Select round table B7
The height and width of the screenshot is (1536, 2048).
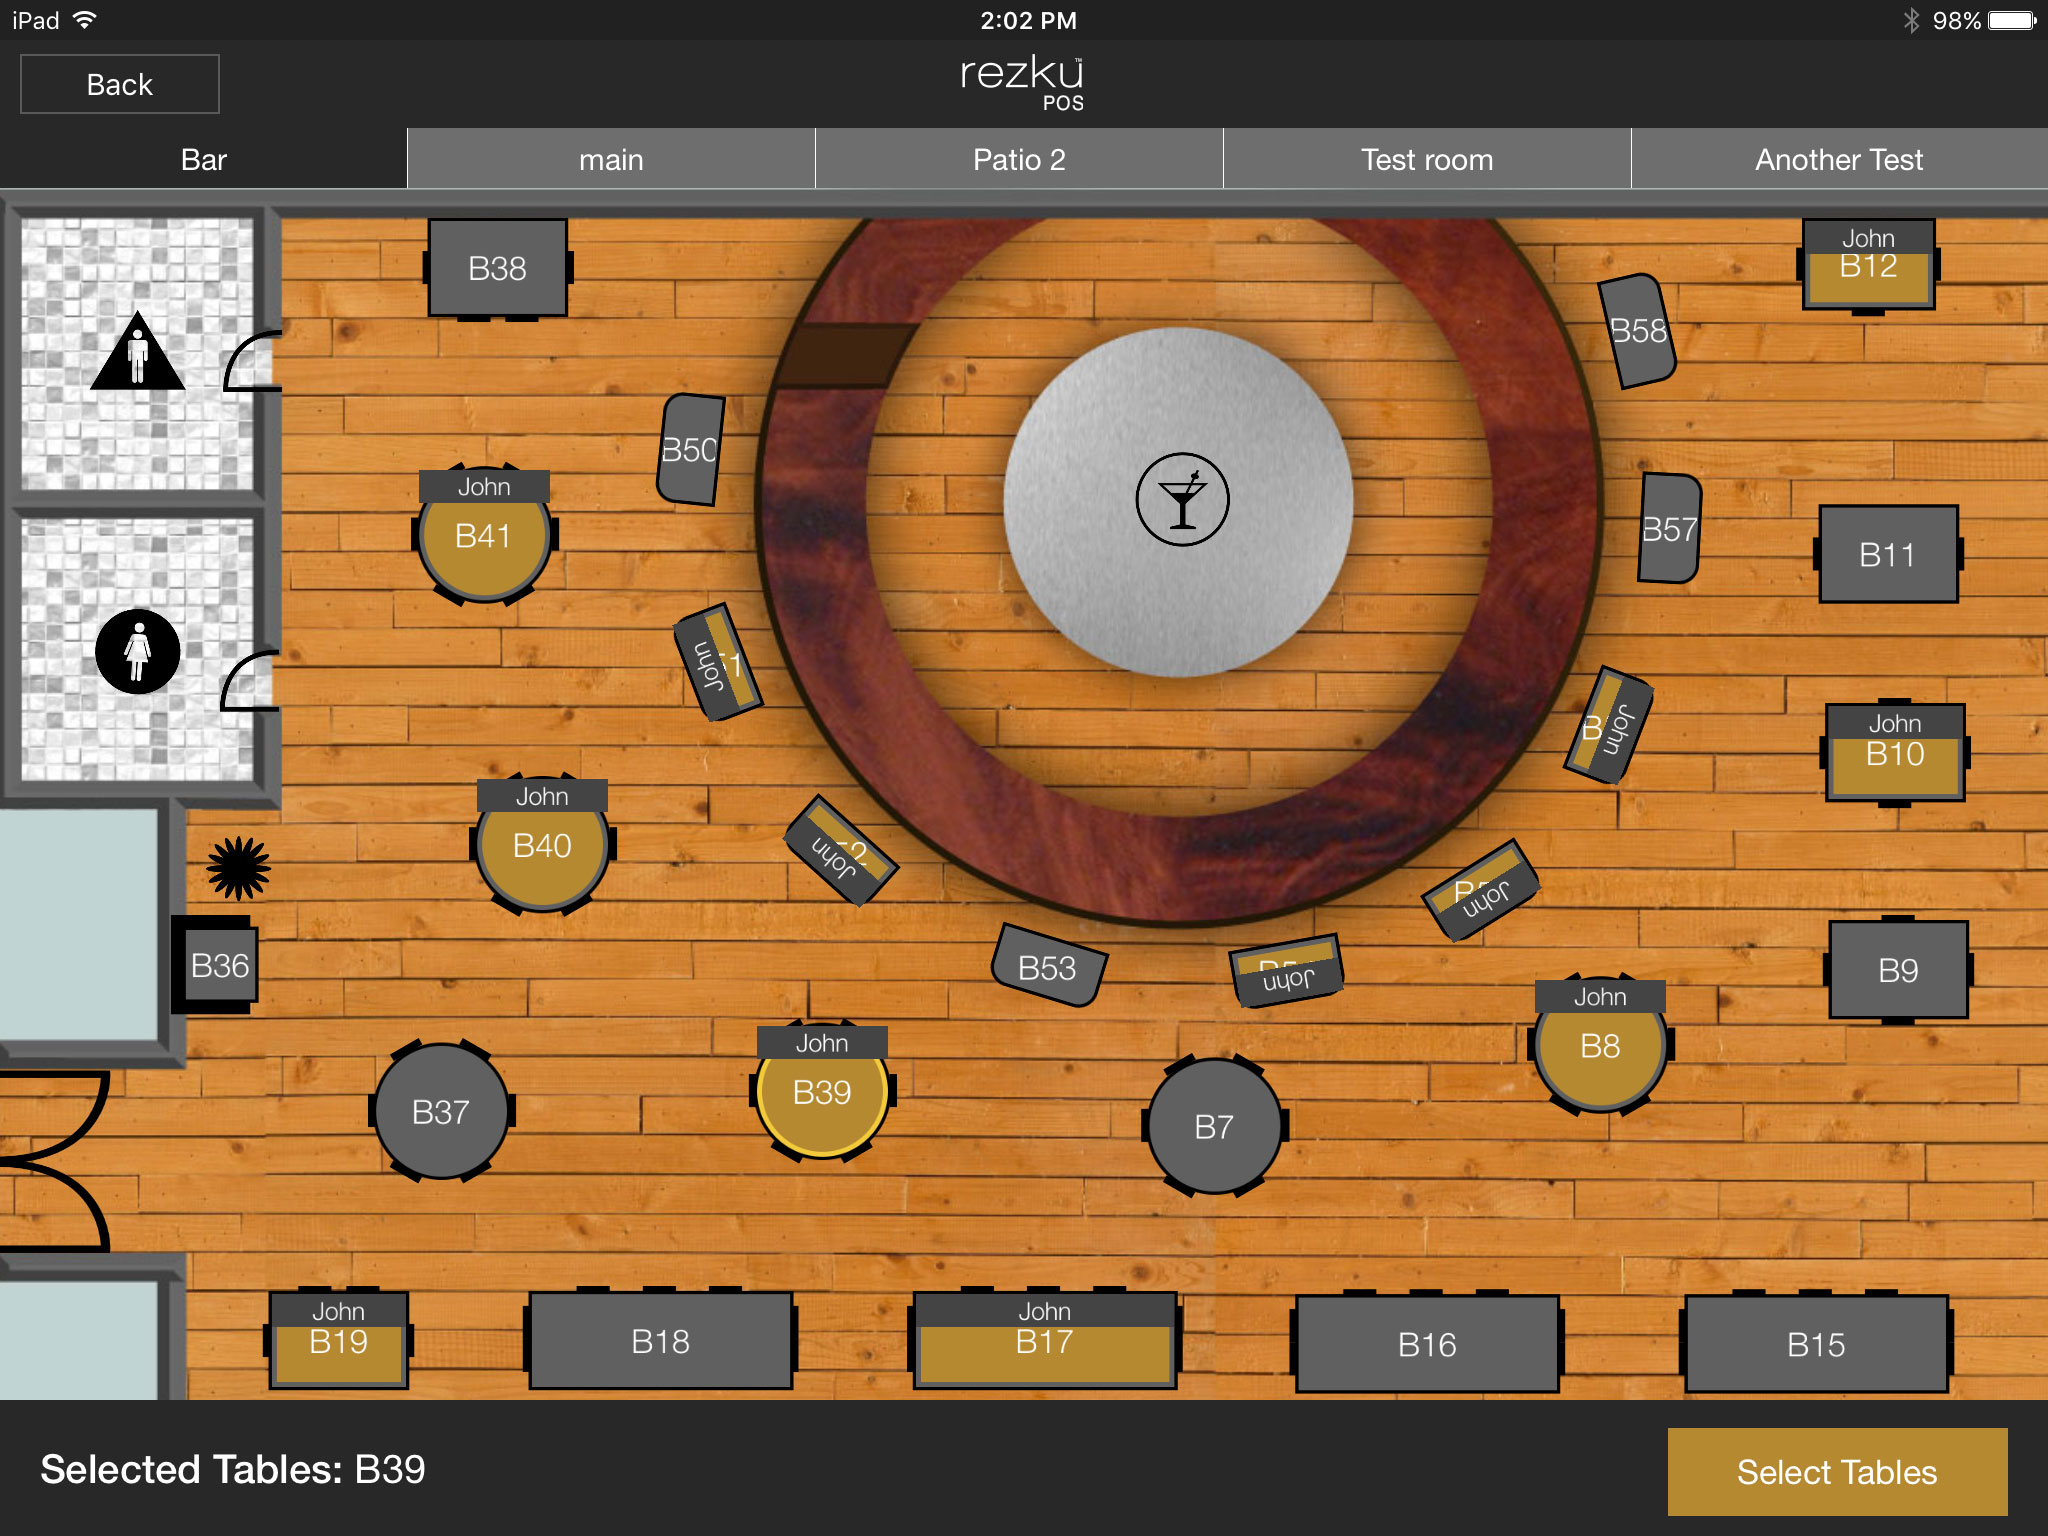(1214, 1127)
